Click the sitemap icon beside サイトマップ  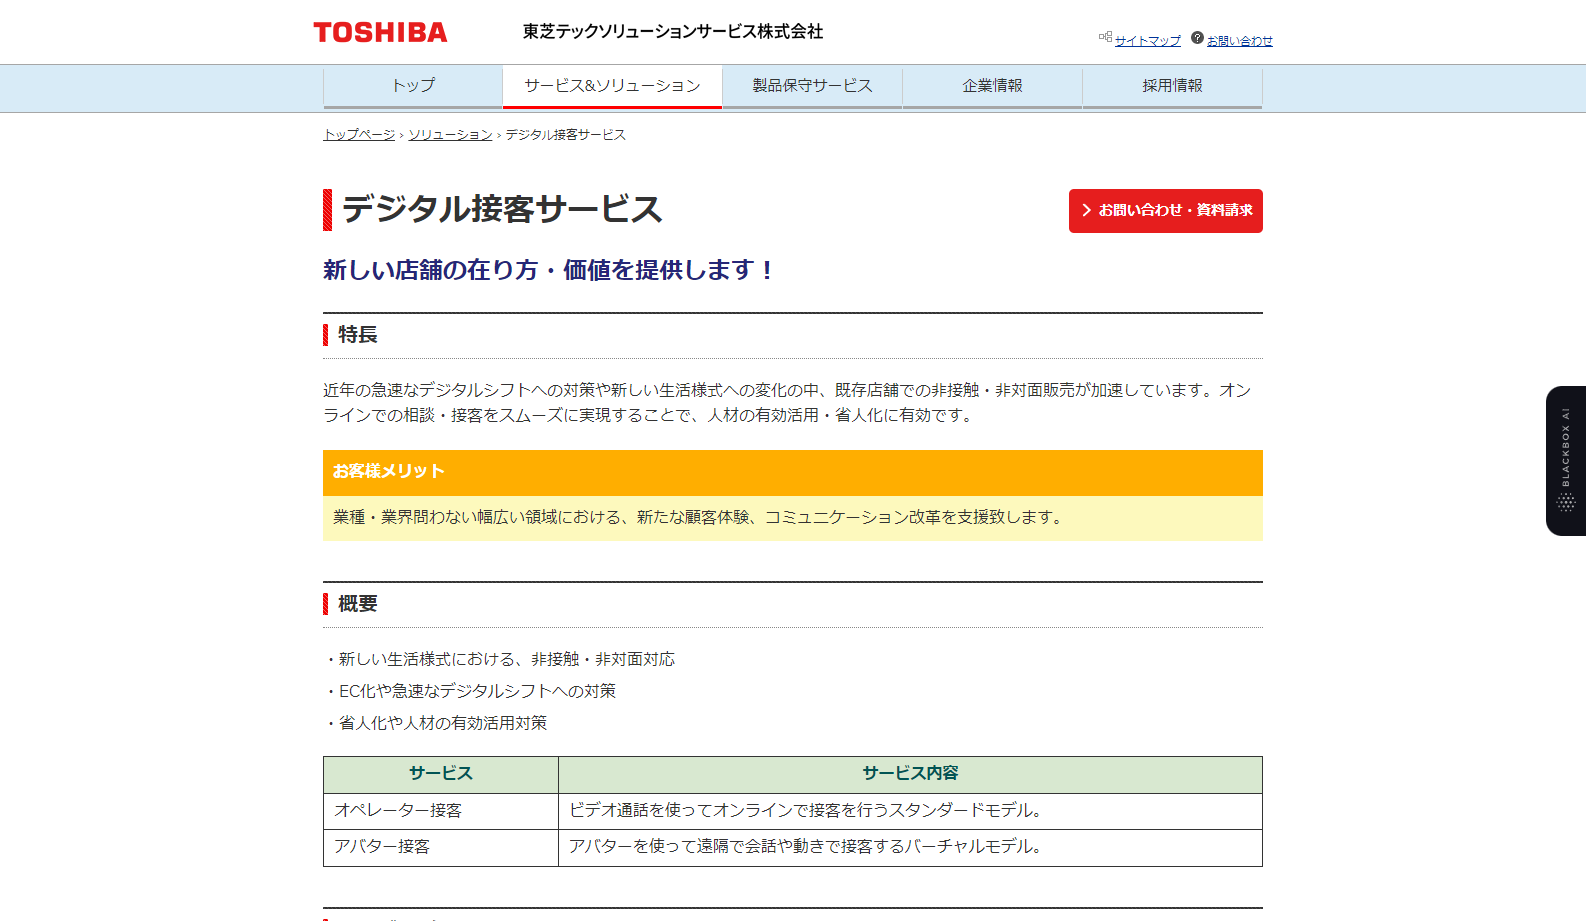pyautogui.click(x=1105, y=37)
